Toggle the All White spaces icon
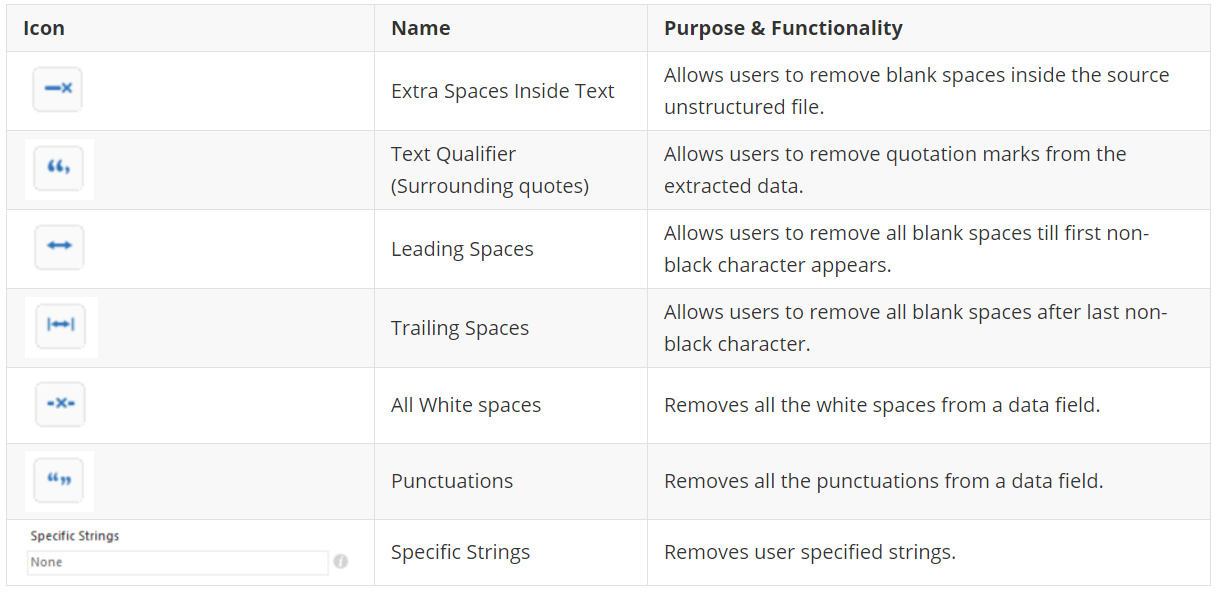This screenshot has width=1217, height=594. click(x=60, y=404)
